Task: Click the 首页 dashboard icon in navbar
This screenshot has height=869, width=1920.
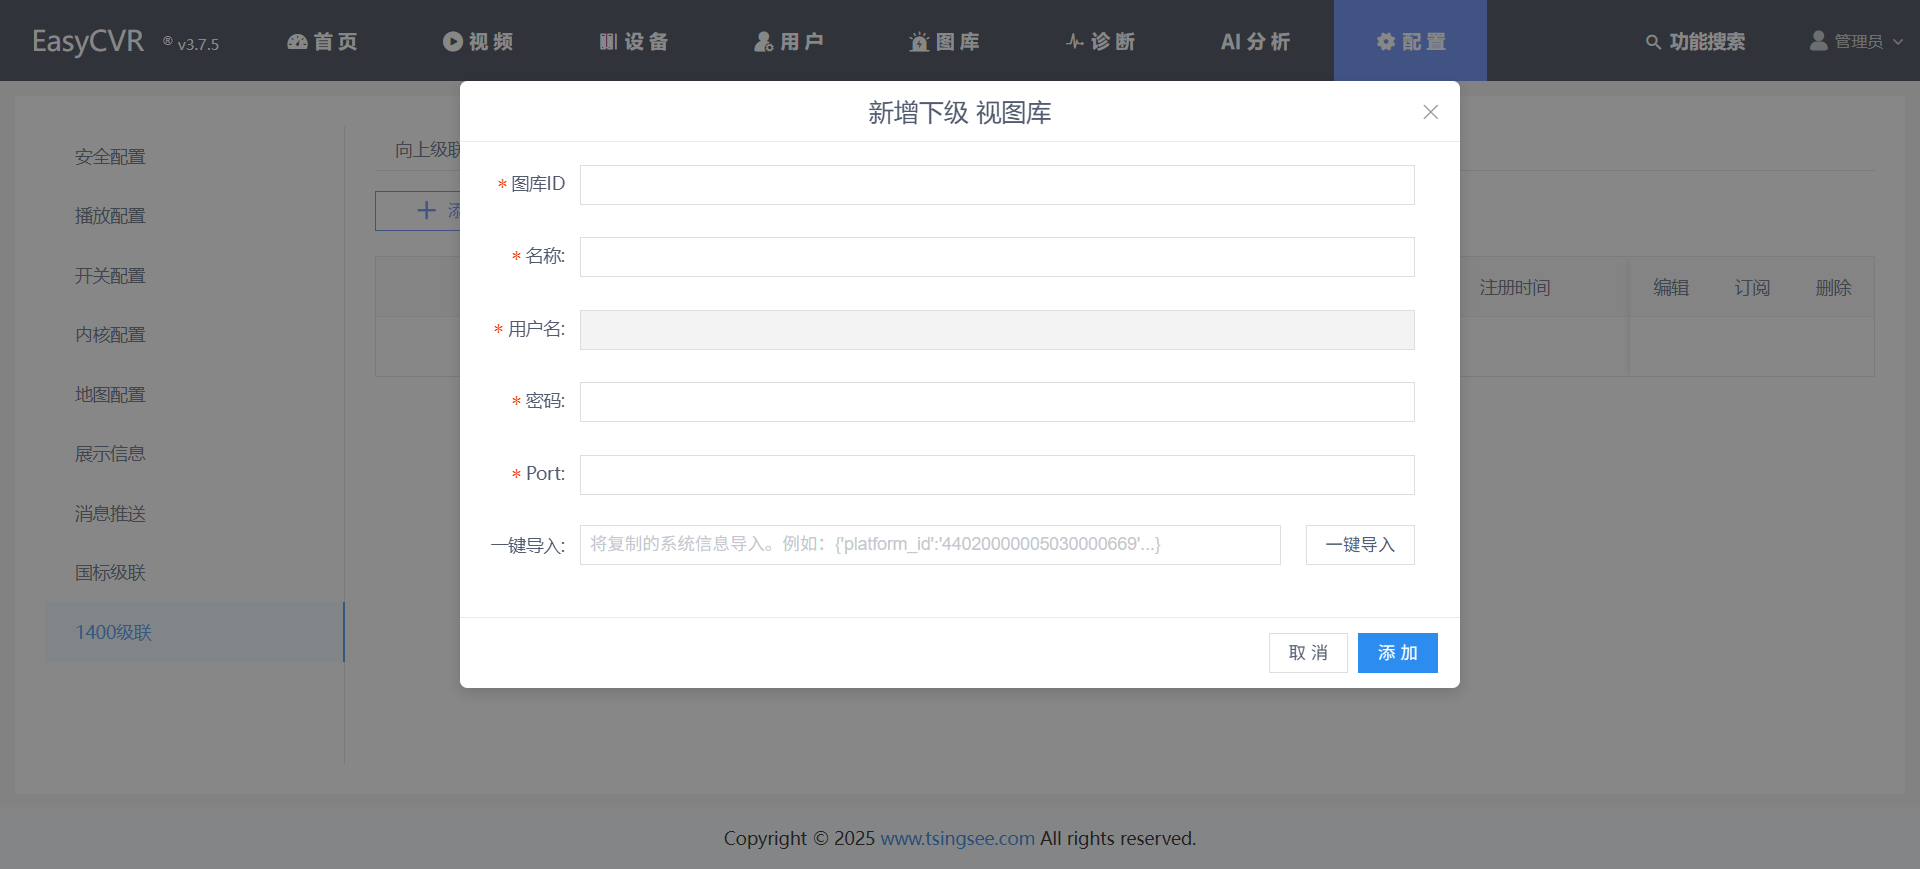Action: pos(297,42)
